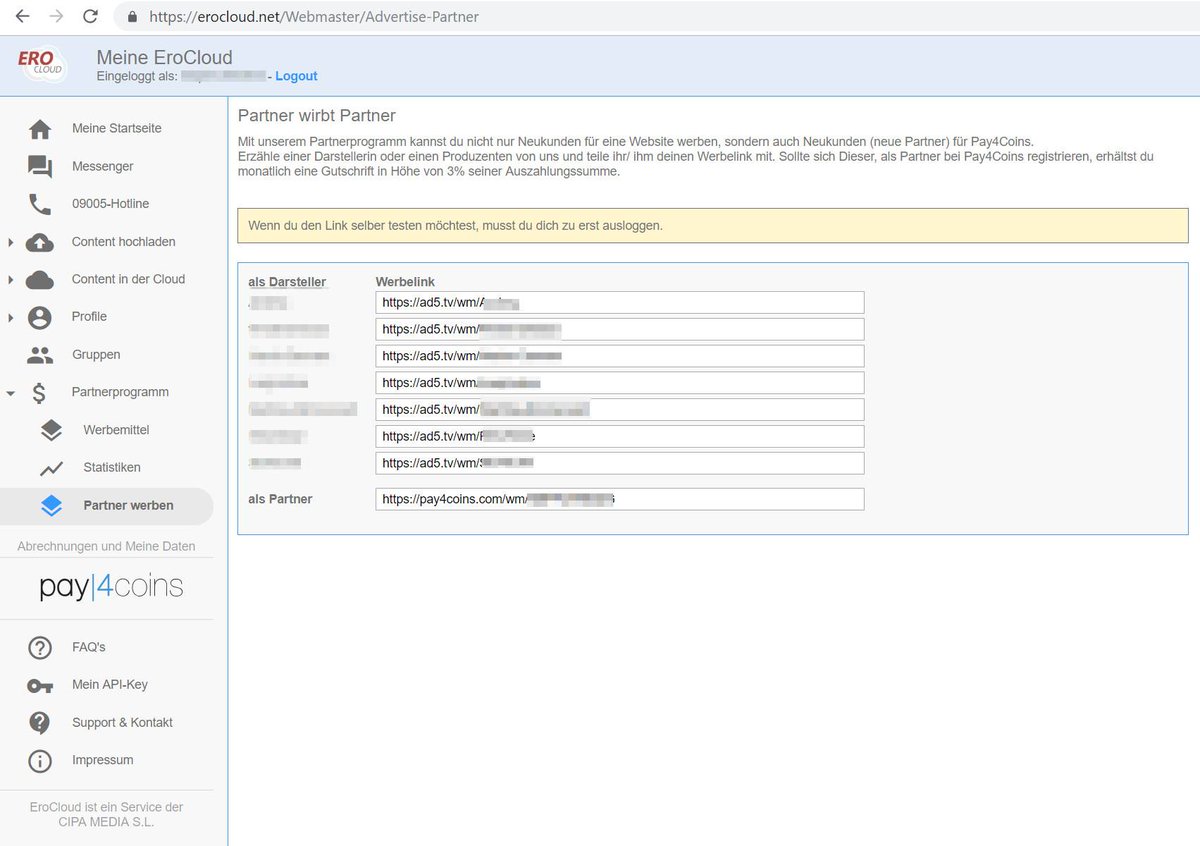The width and height of the screenshot is (1200, 846).
Task: Click the Gruppen people icon
Action: click(40, 355)
